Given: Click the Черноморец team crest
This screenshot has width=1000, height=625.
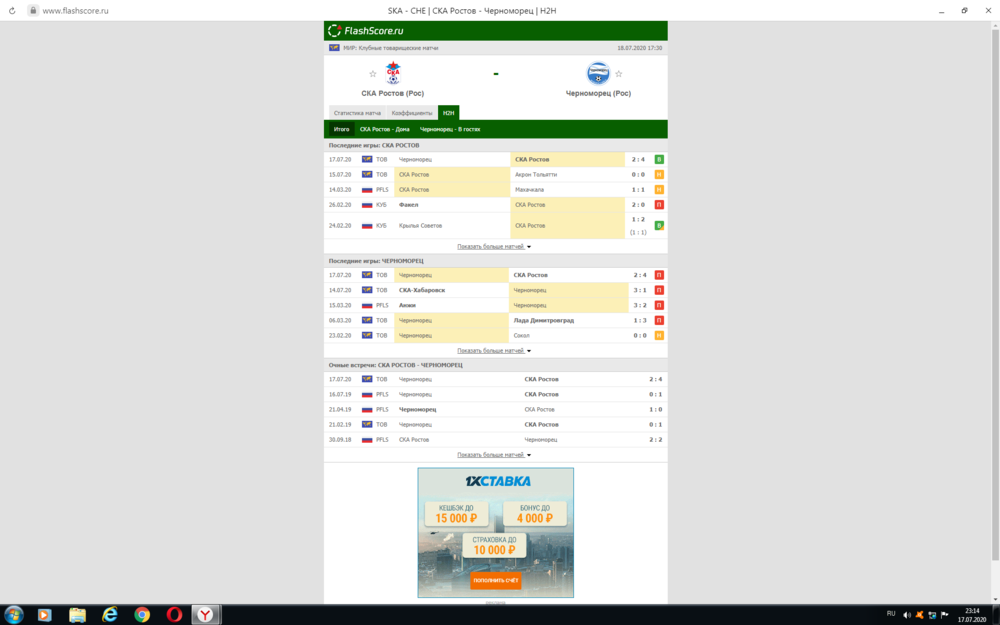Looking at the screenshot, I should [x=598, y=73].
